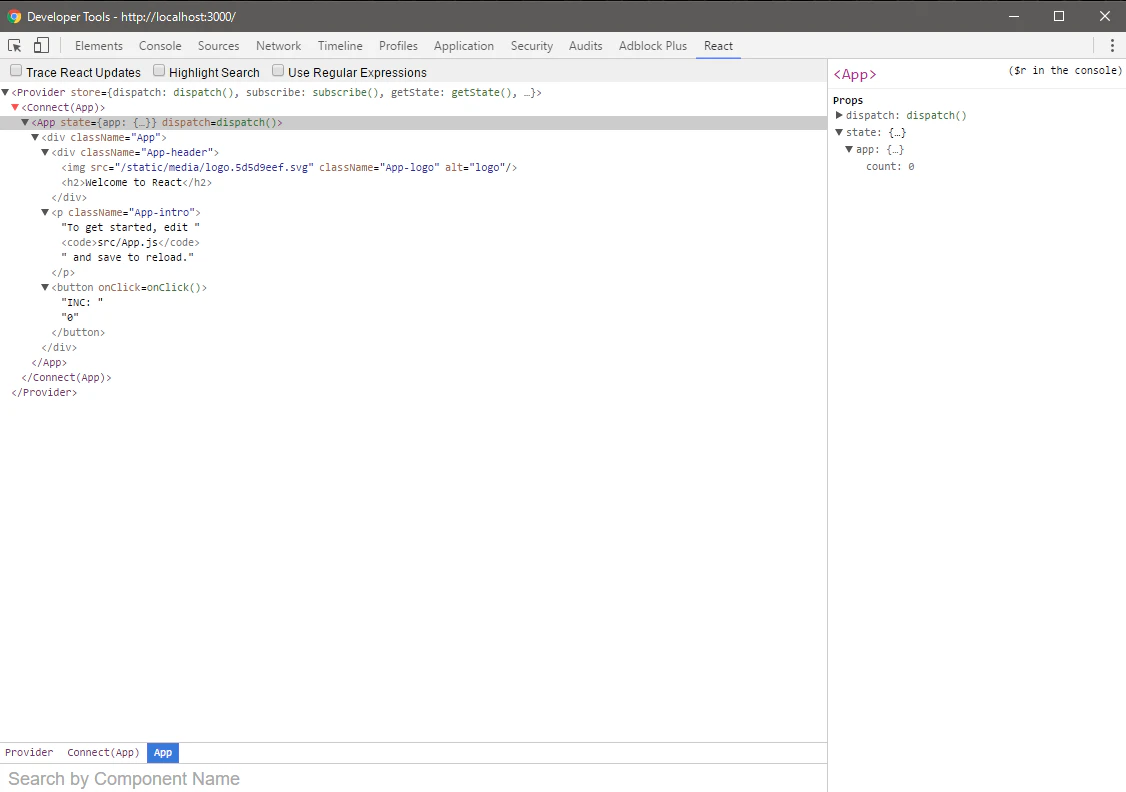1126x792 pixels.
Task: Collapse the App-intro paragraph node
Action: pyautogui.click(x=45, y=213)
